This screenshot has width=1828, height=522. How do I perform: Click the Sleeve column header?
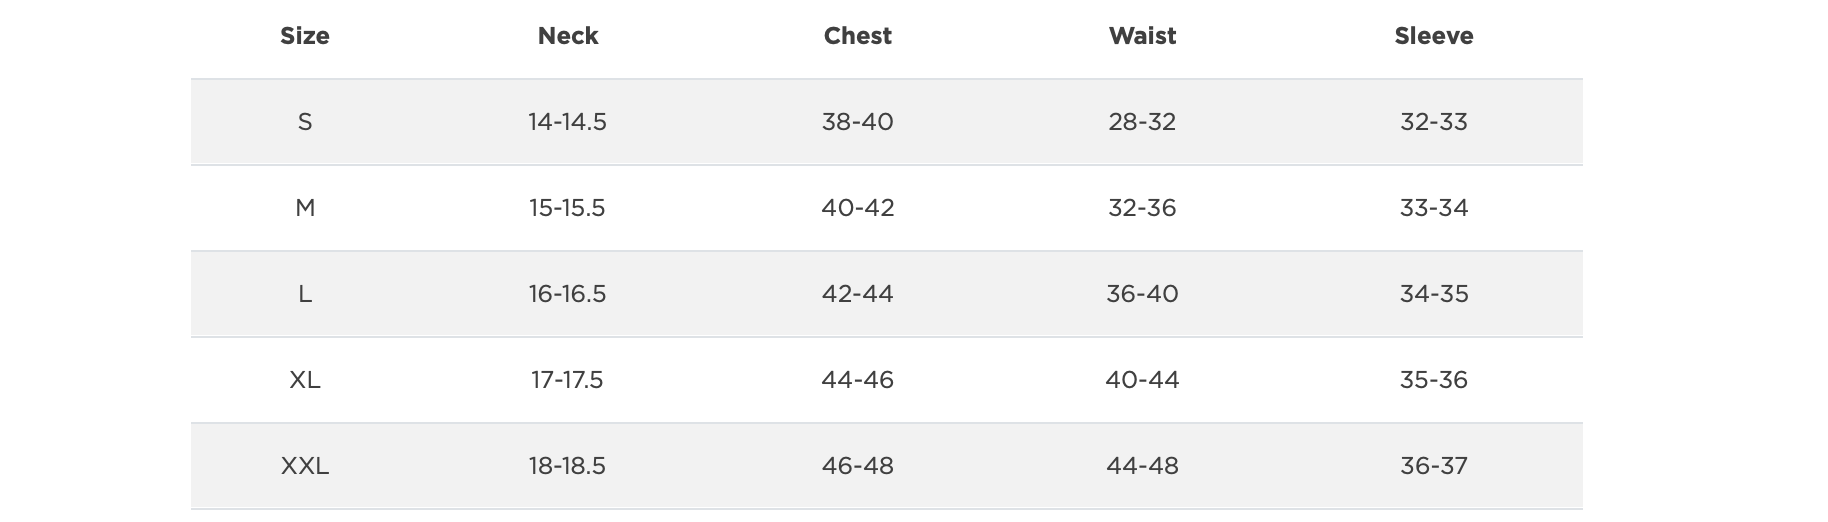pos(1433,36)
